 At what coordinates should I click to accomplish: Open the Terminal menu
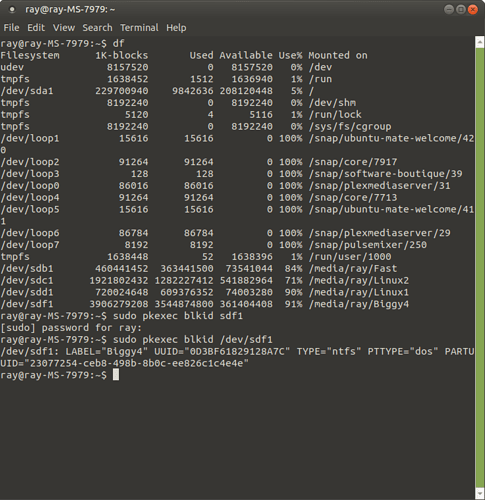(139, 28)
